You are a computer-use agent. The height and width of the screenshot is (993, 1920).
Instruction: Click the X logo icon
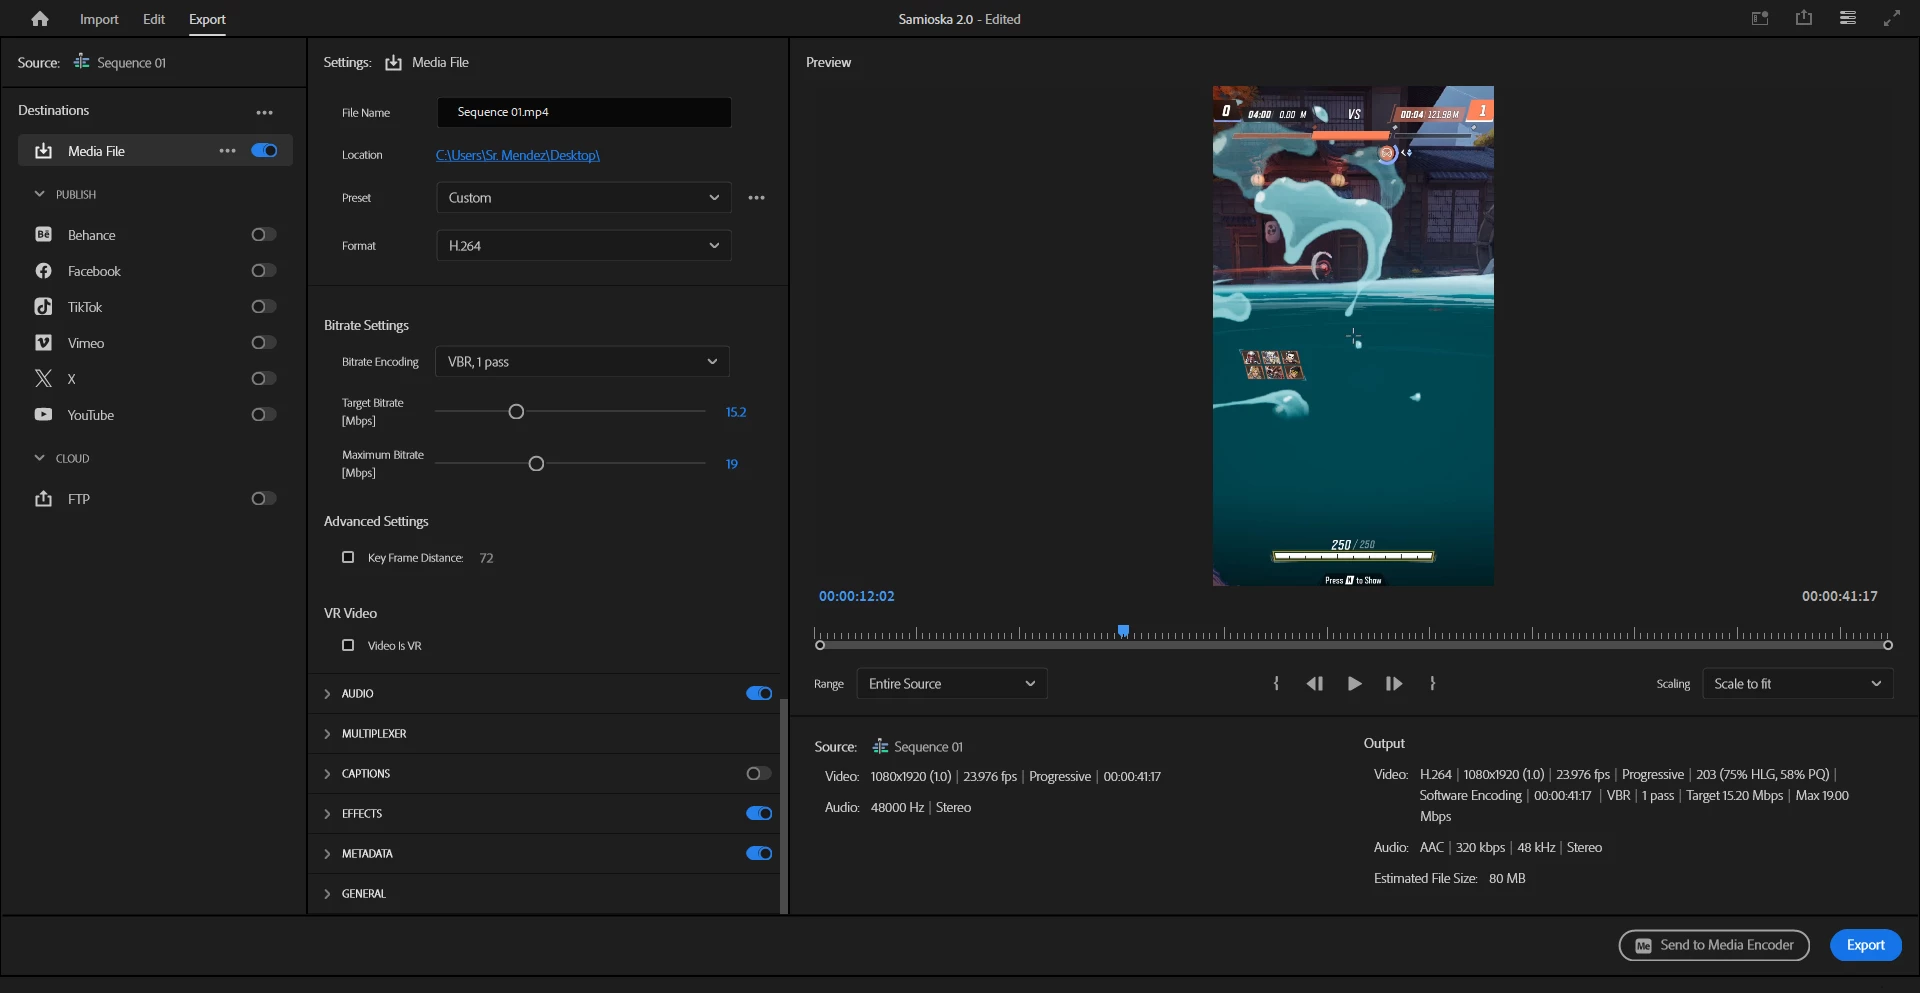(x=43, y=379)
